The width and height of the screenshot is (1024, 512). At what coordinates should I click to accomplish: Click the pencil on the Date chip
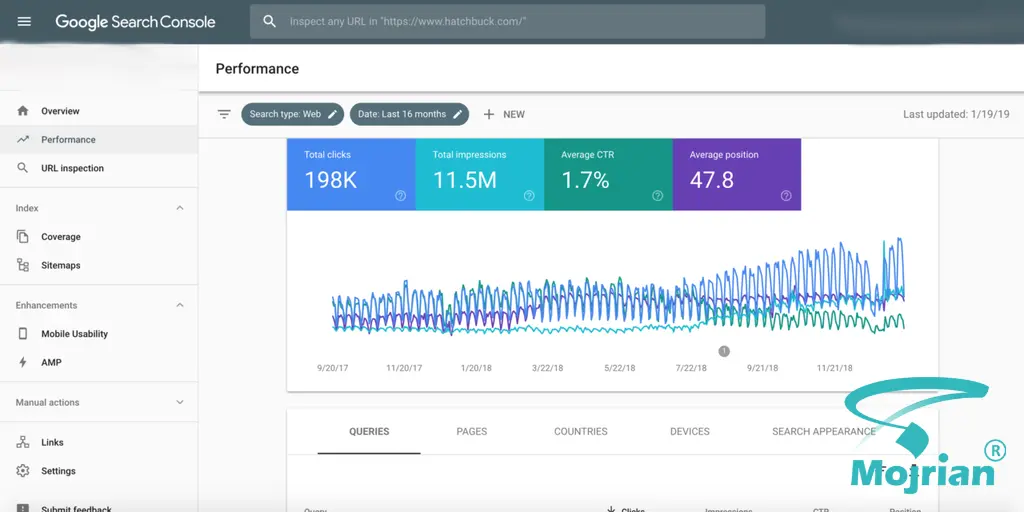(458, 114)
